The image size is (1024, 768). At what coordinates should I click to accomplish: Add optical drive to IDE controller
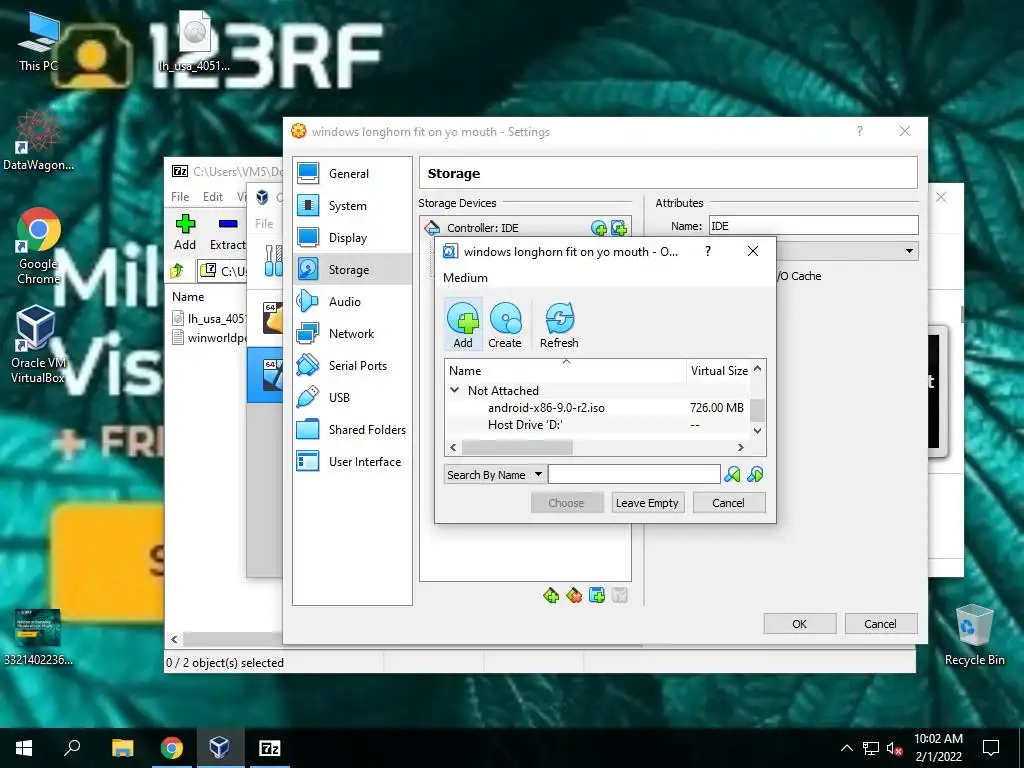point(598,228)
